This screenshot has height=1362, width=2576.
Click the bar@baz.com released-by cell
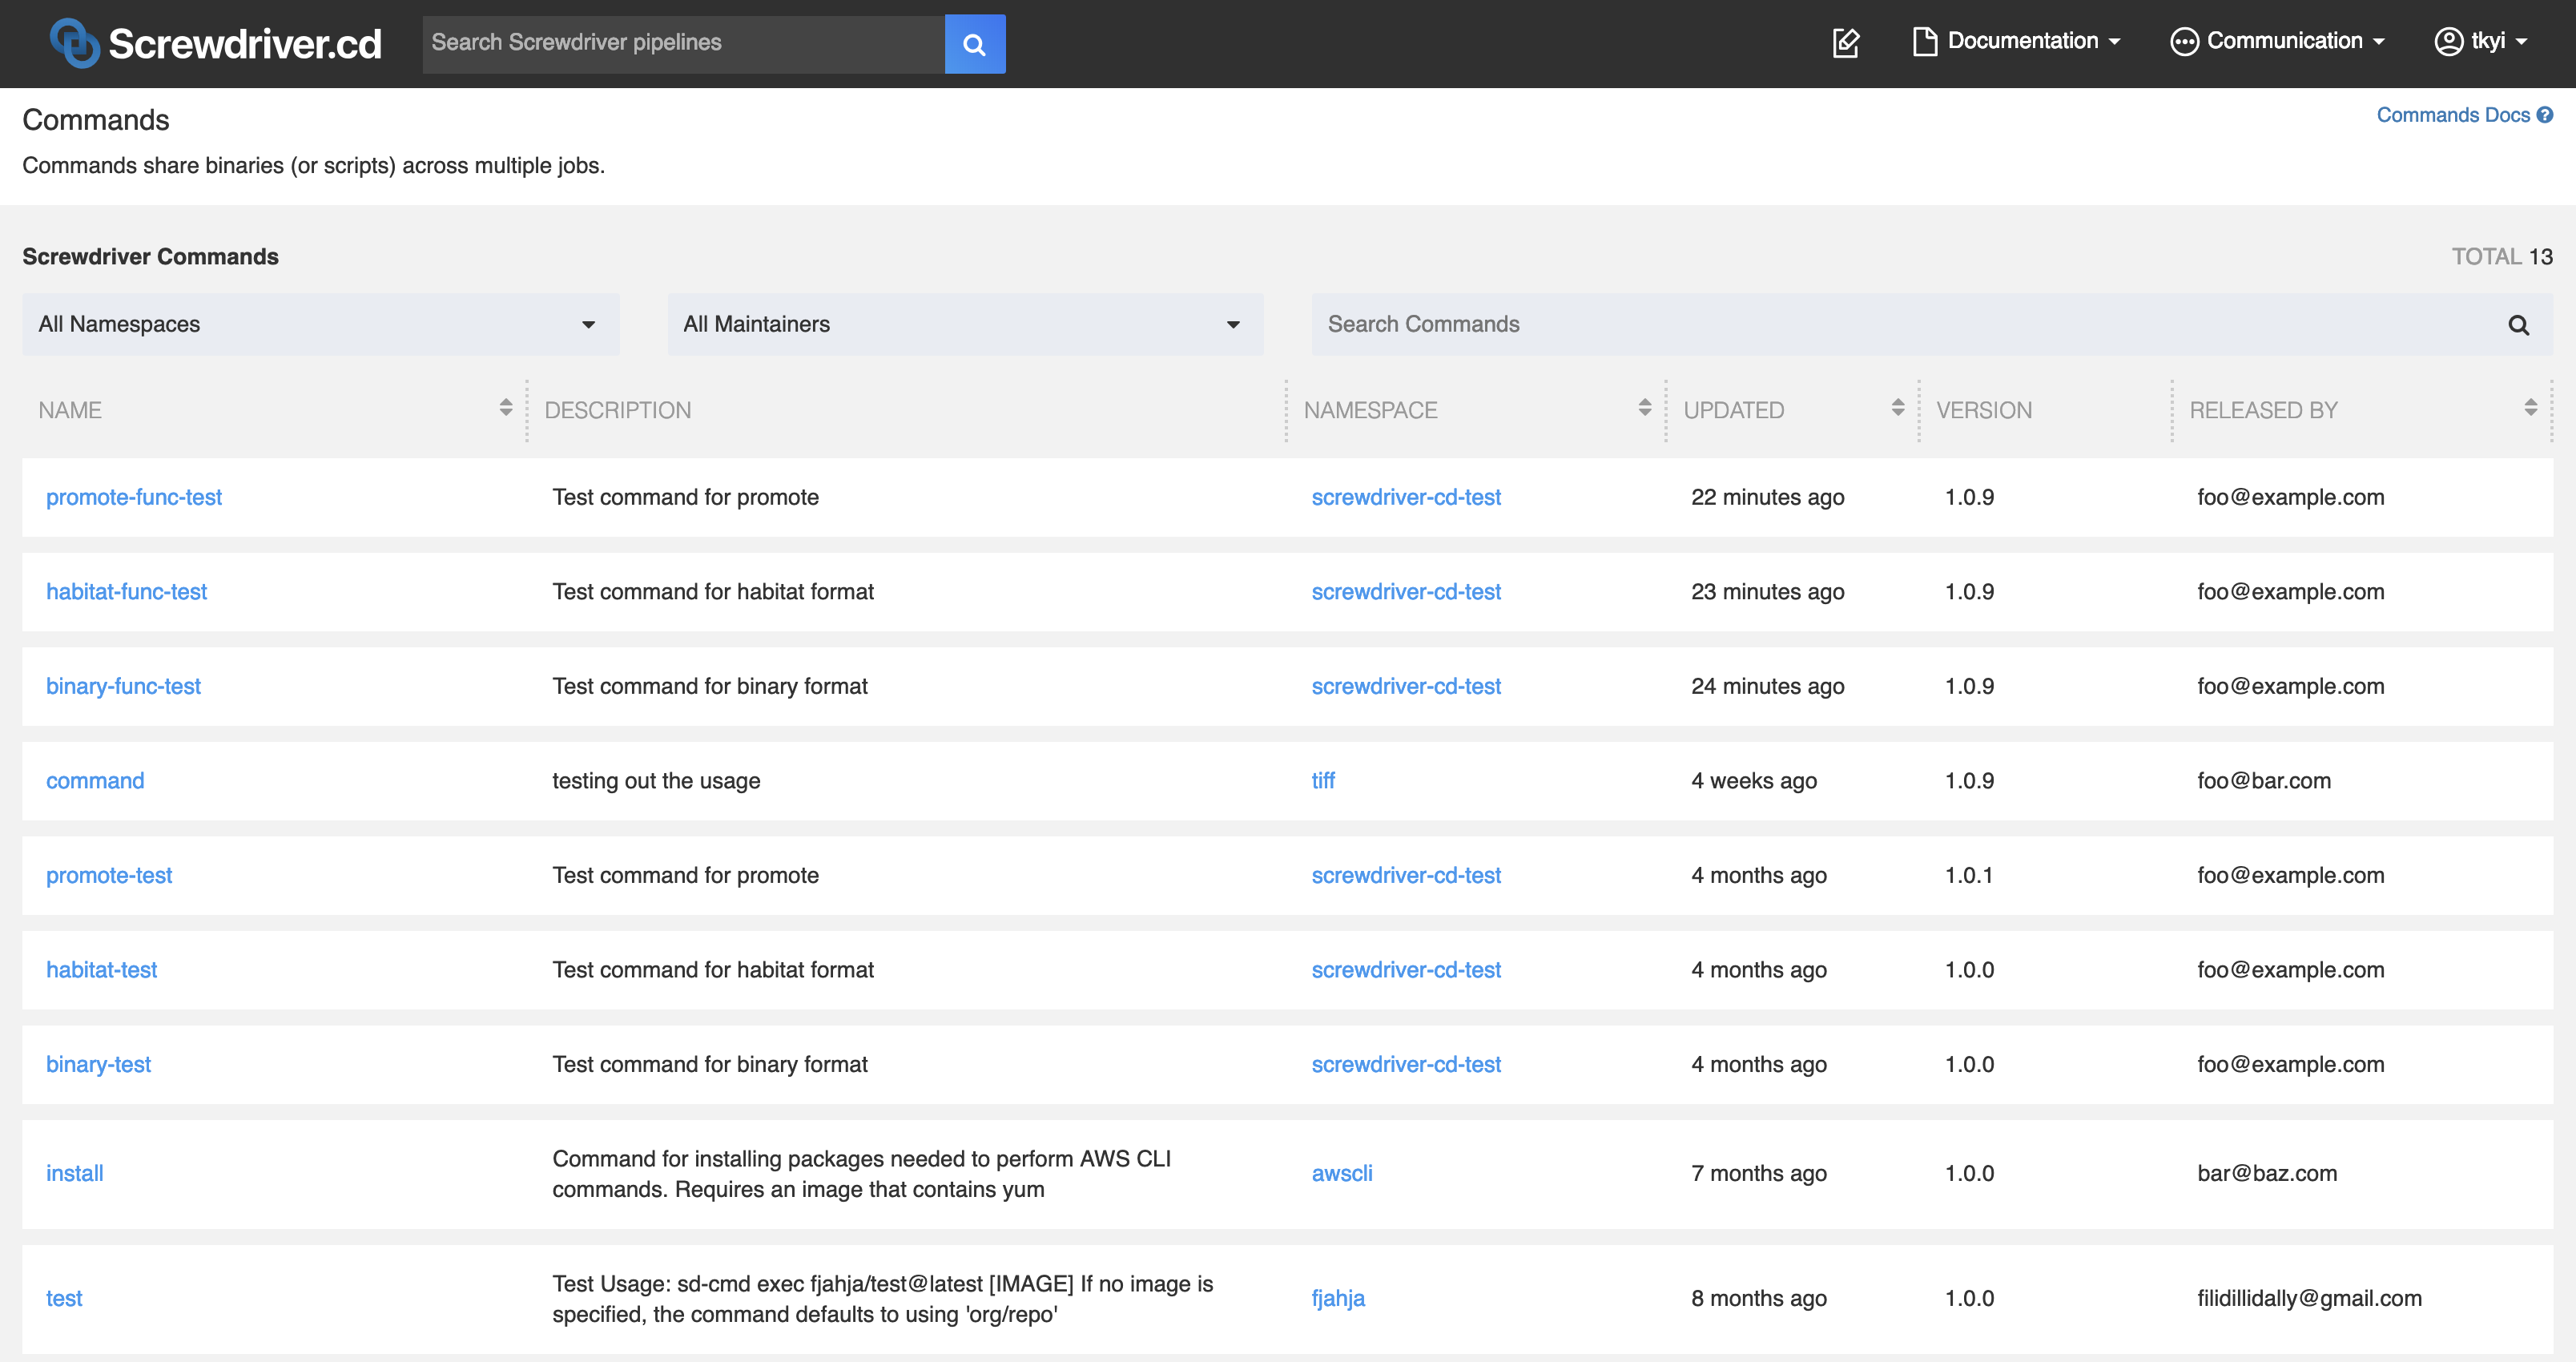coord(2267,1173)
